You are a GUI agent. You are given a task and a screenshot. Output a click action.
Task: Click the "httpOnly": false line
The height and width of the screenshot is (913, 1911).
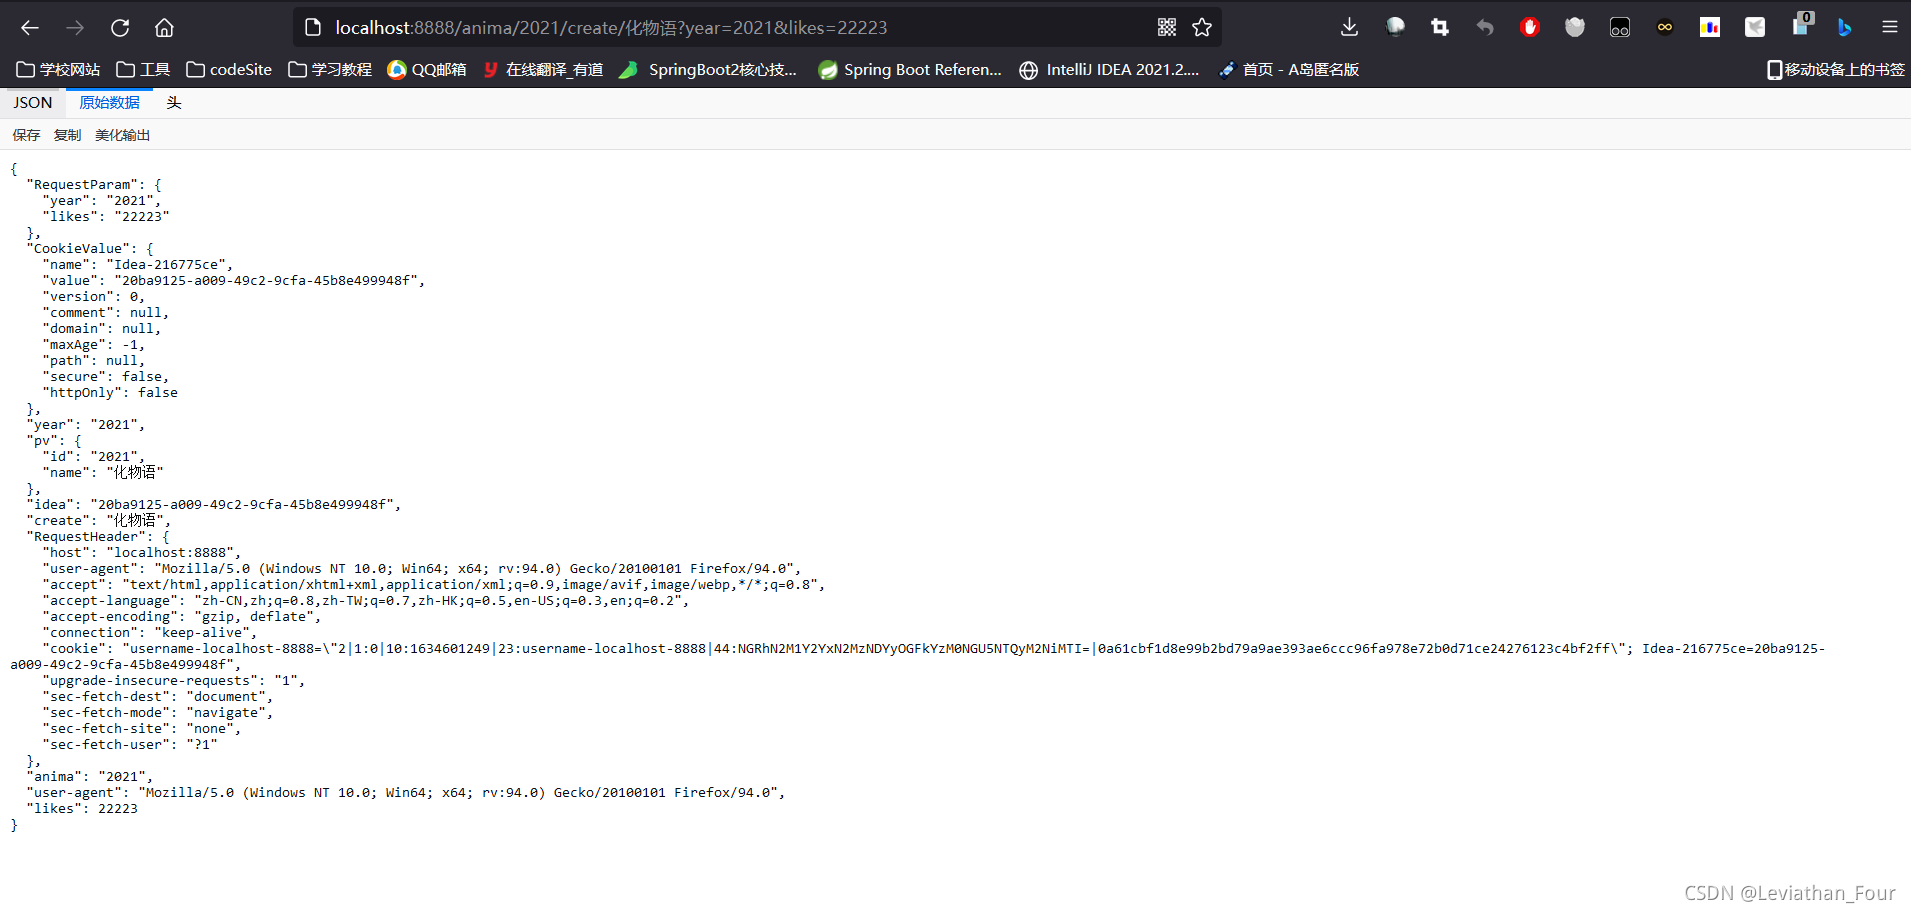pos(110,393)
